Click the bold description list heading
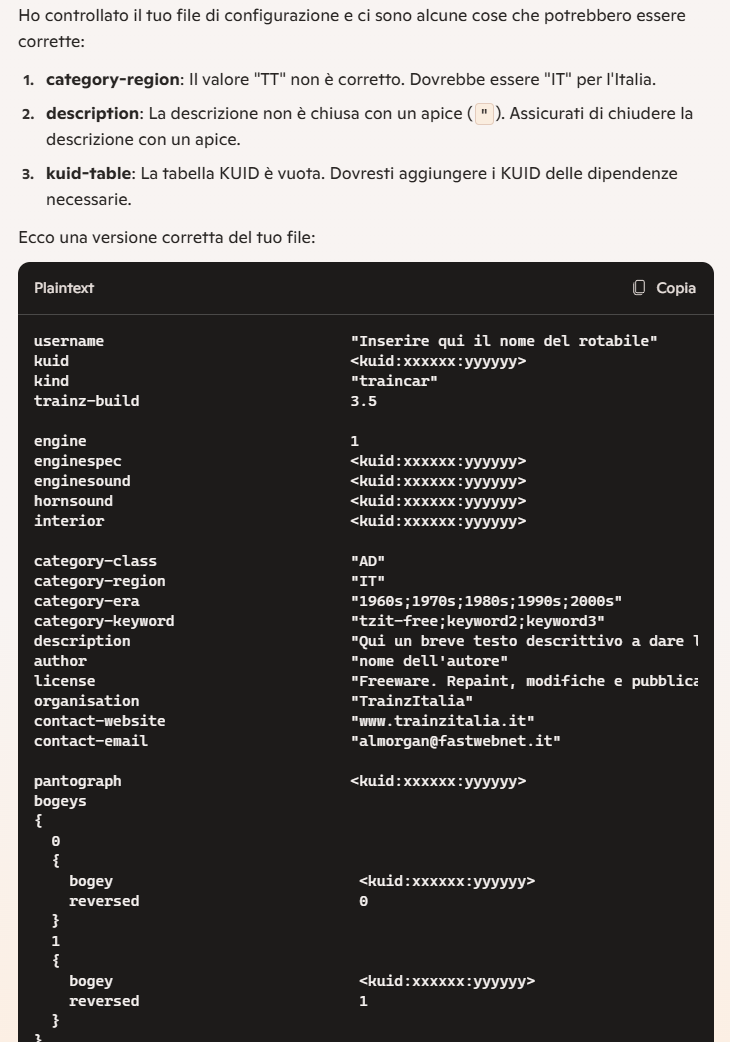Viewport: 730px width, 1042px height. coord(92,114)
